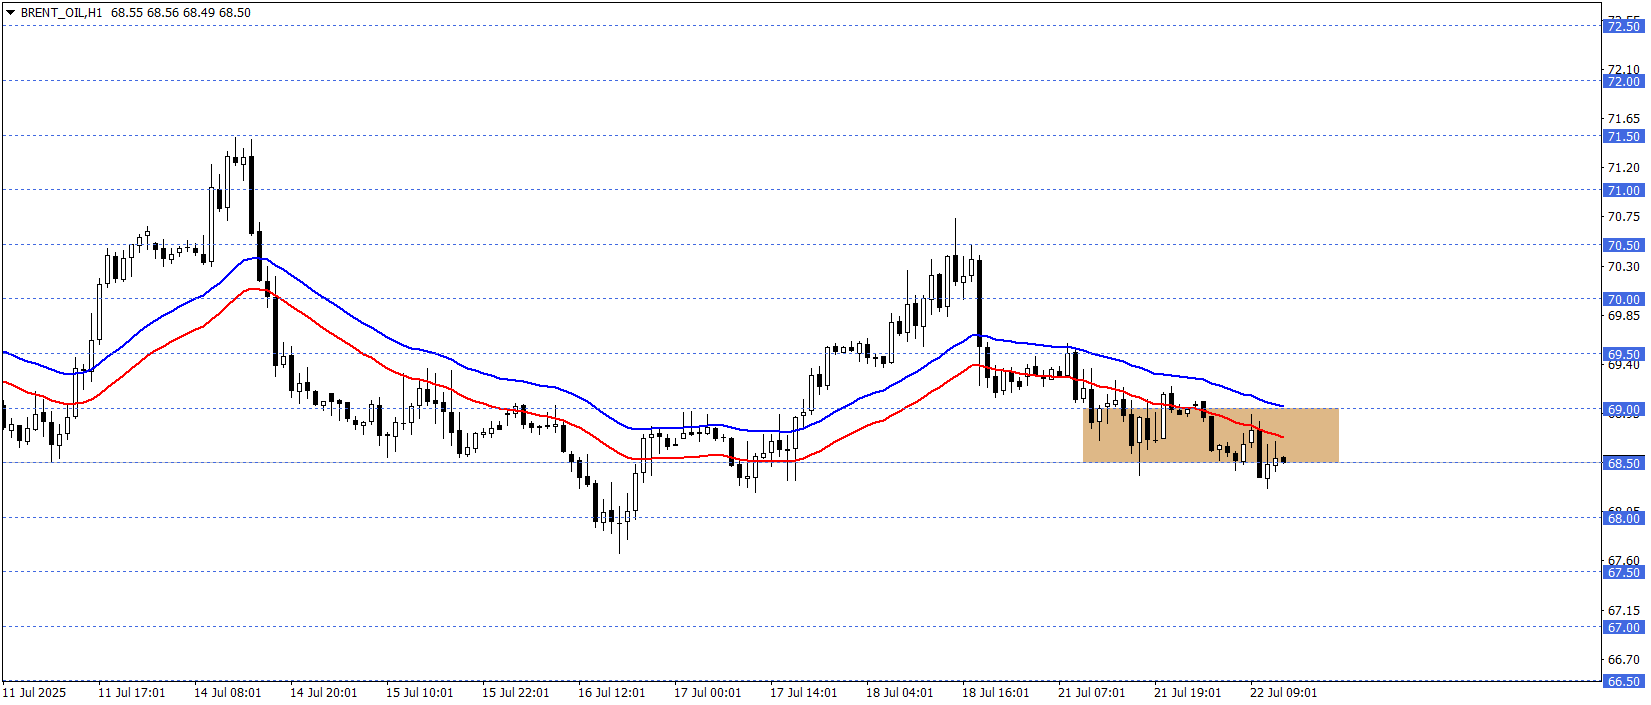Click the 72.00 price level label
Image resolution: width=1651 pixels, height=705 pixels.
(1623, 82)
